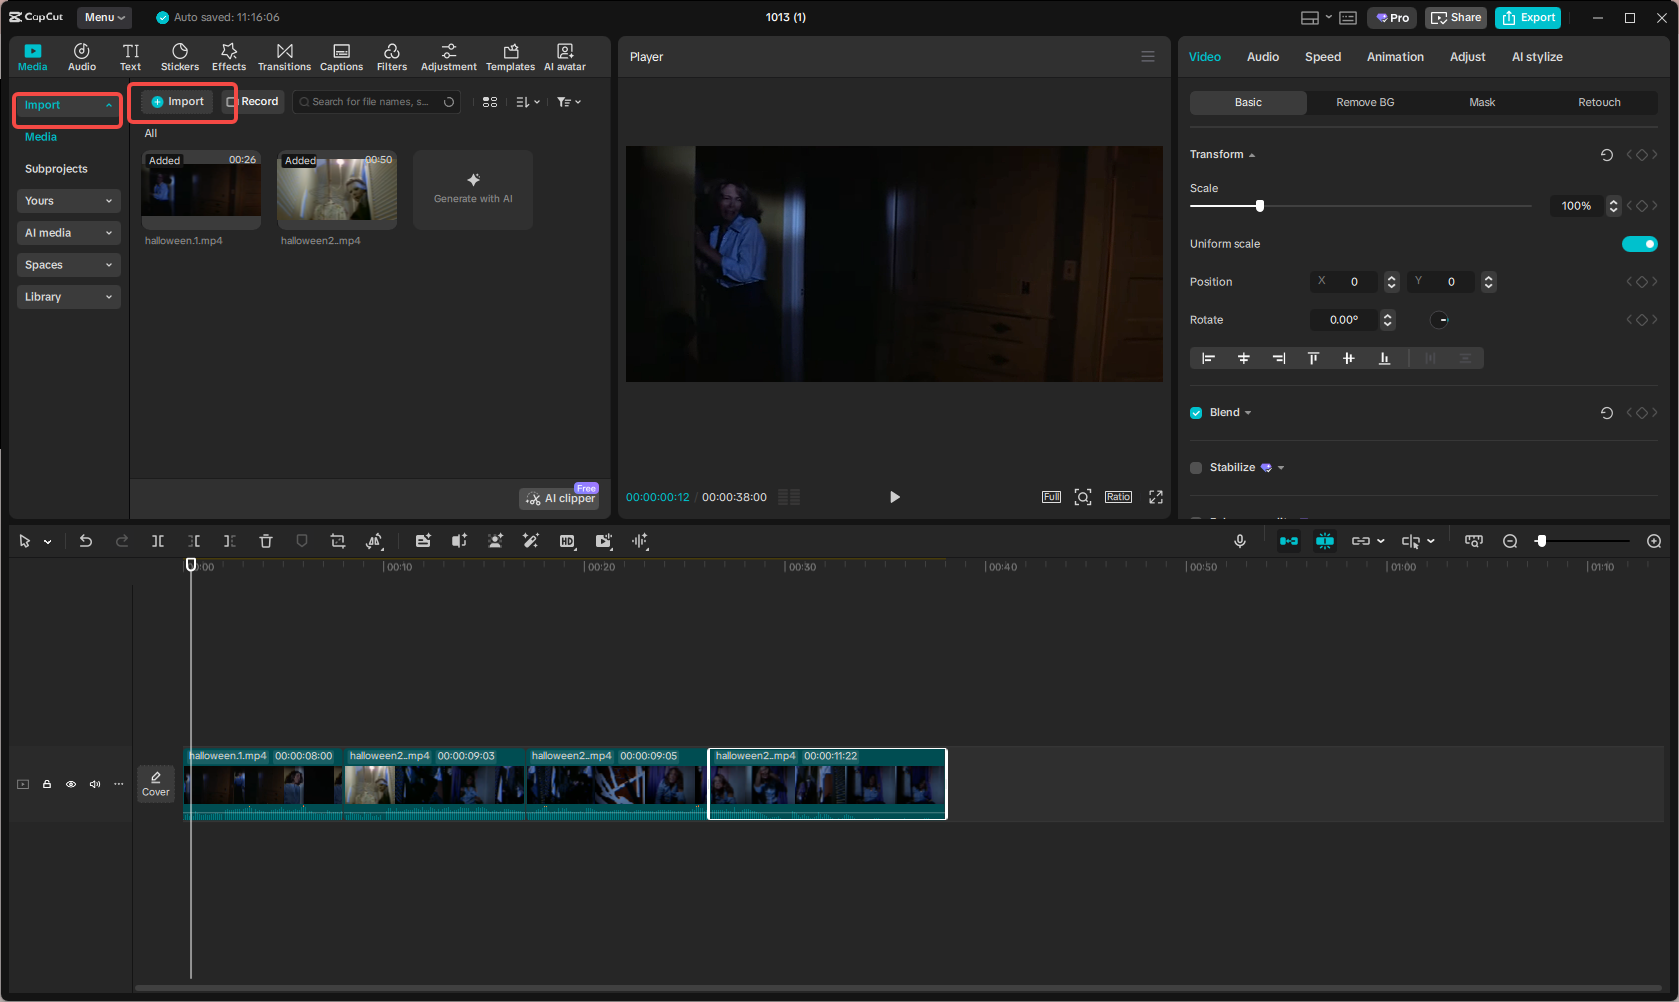Open the Effects panel
1679x1002 pixels.
click(x=229, y=57)
